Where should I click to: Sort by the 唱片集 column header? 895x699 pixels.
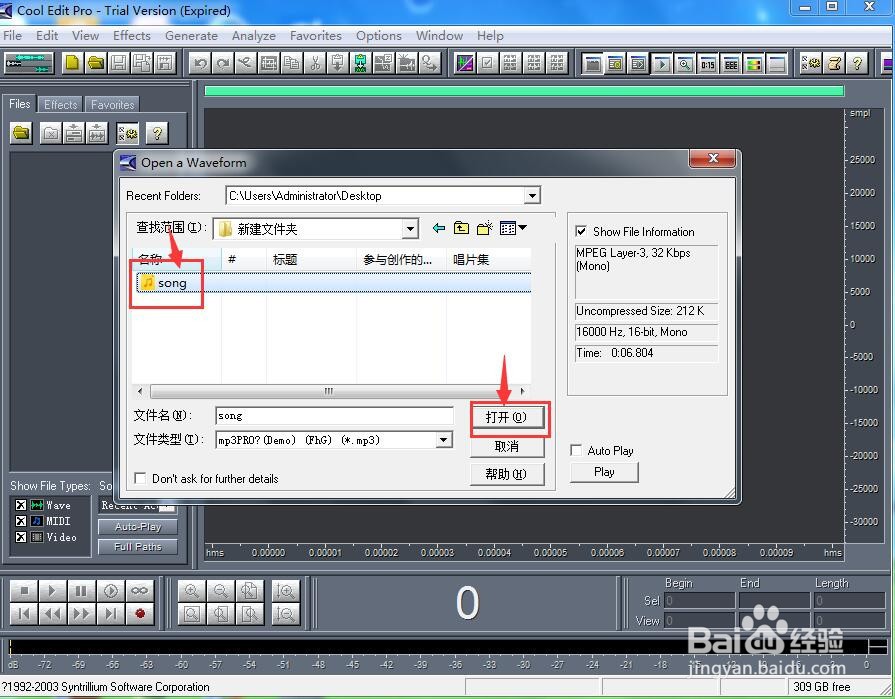click(x=489, y=260)
